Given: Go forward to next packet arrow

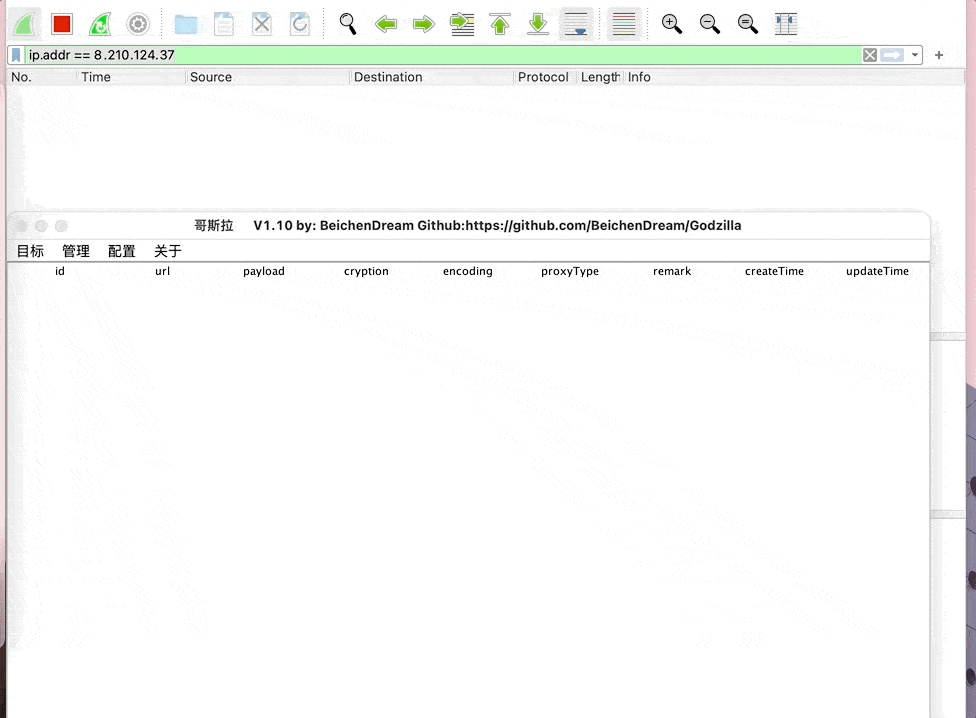Looking at the screenshot, I should 424,24.
